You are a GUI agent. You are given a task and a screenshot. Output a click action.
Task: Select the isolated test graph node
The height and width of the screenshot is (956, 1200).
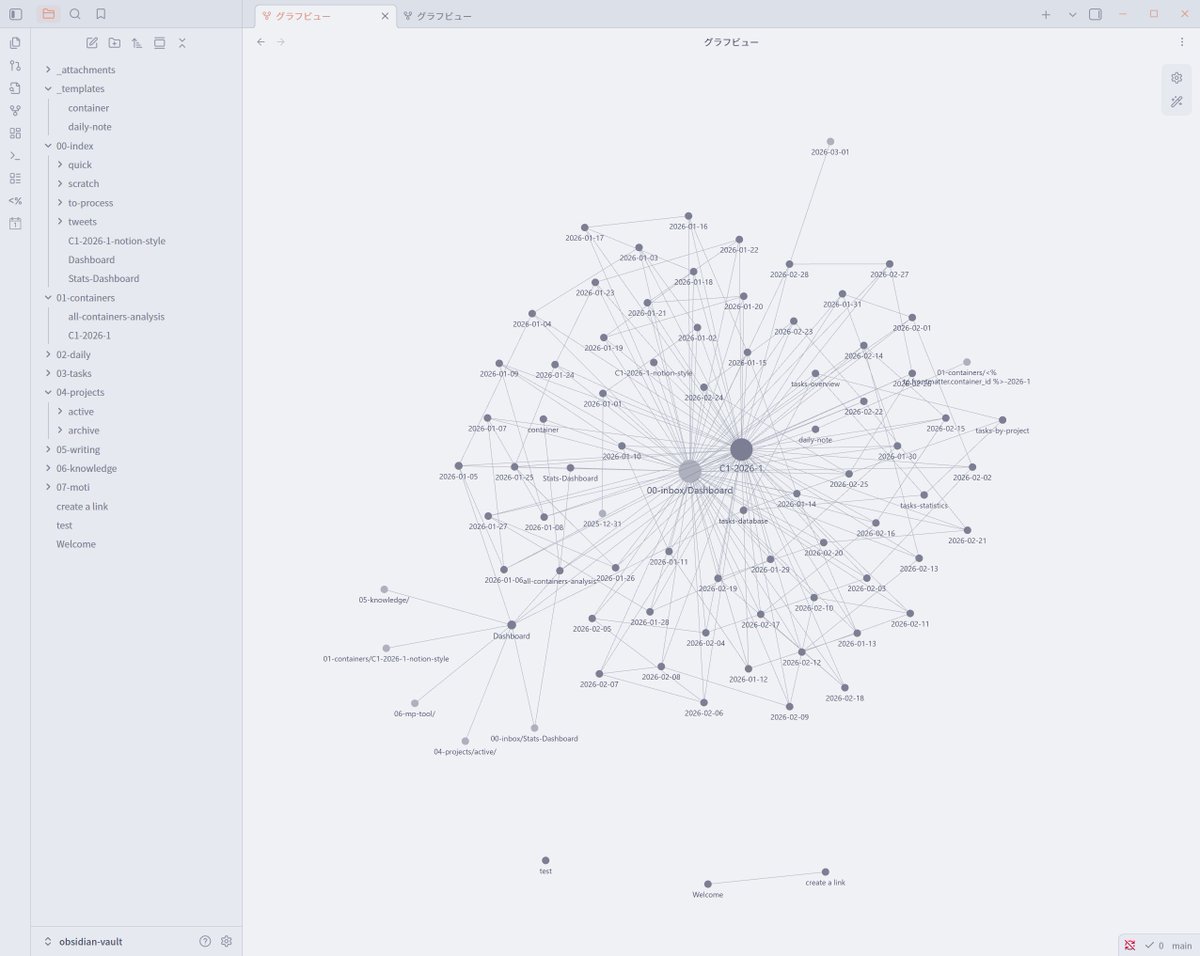coord(545,860)
